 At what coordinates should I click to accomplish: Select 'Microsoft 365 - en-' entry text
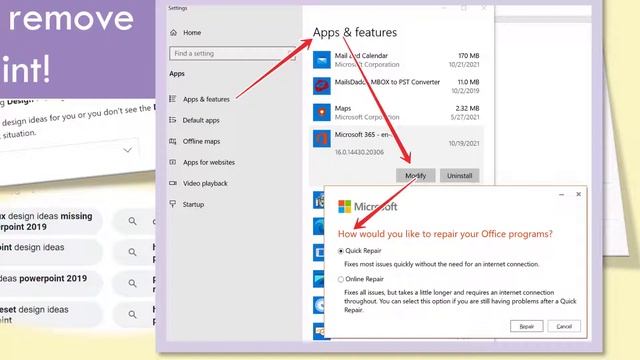362,134
